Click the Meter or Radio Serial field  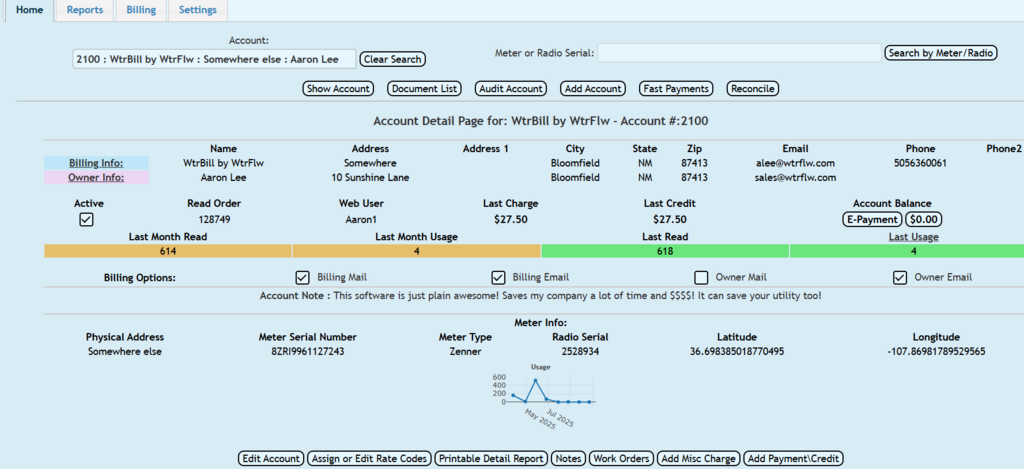(739, 52)
